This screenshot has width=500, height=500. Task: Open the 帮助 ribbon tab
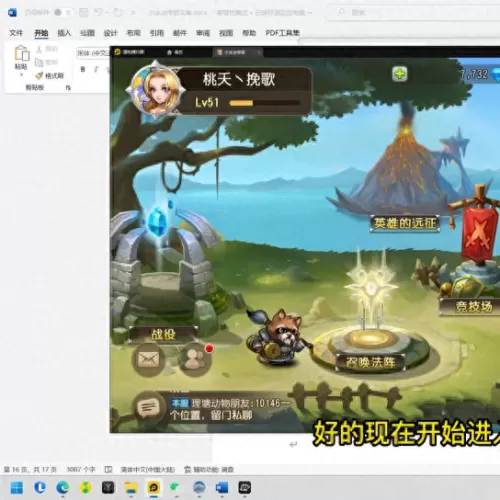click(x=249, y=33)
